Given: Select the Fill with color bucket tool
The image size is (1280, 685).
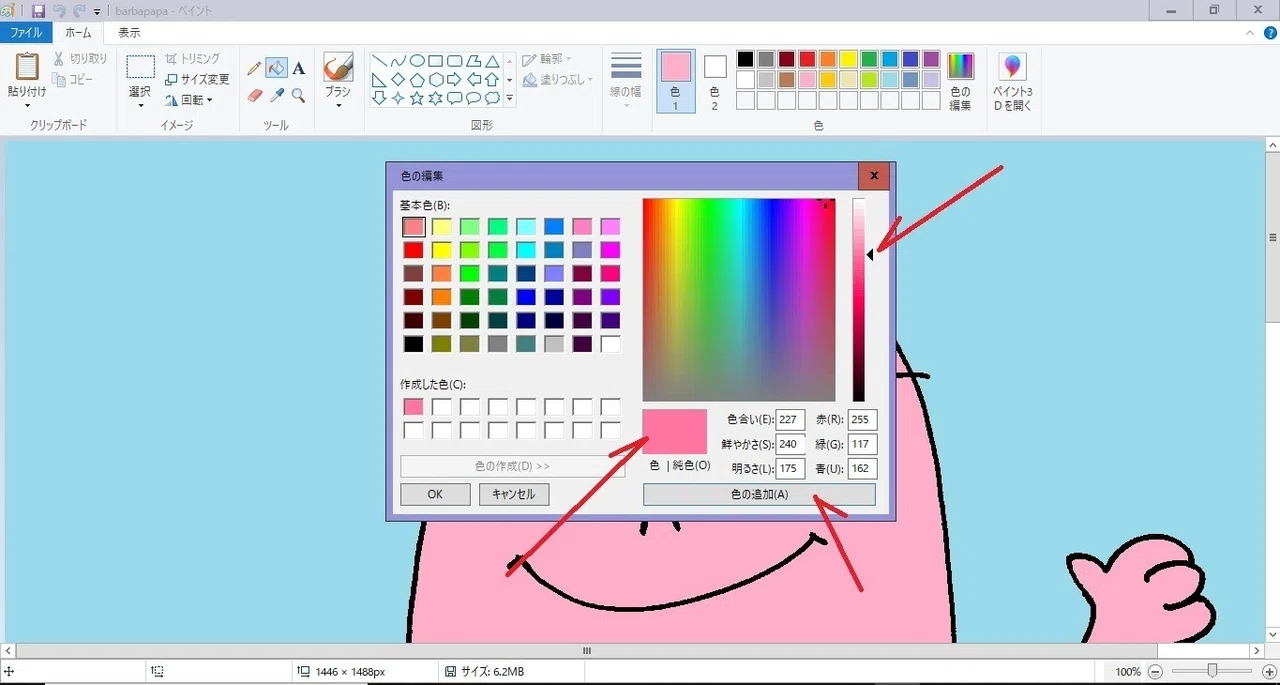Looking at the screenshot, I should 276,68.
